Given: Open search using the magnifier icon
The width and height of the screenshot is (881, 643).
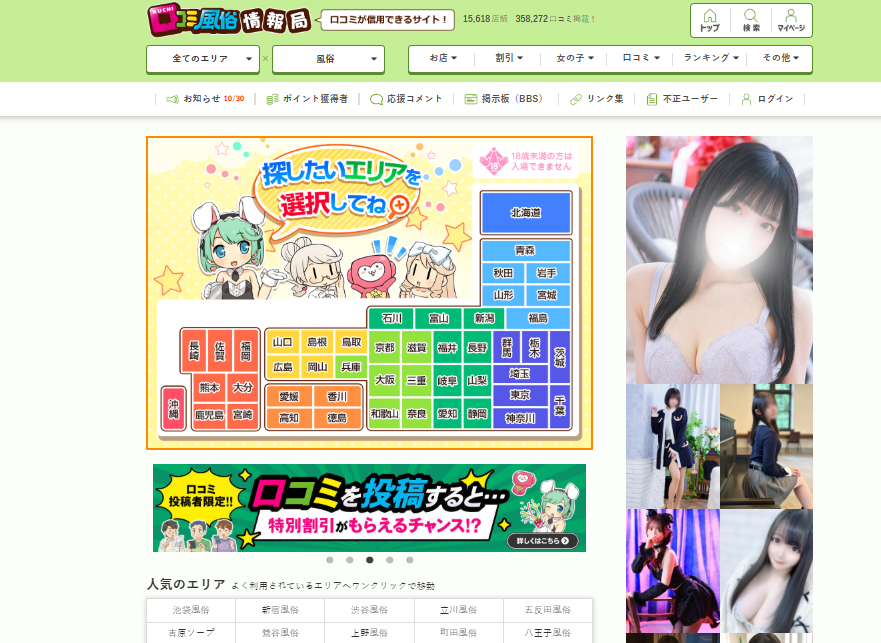Looking at the screenshot, I should pos(750,20).
